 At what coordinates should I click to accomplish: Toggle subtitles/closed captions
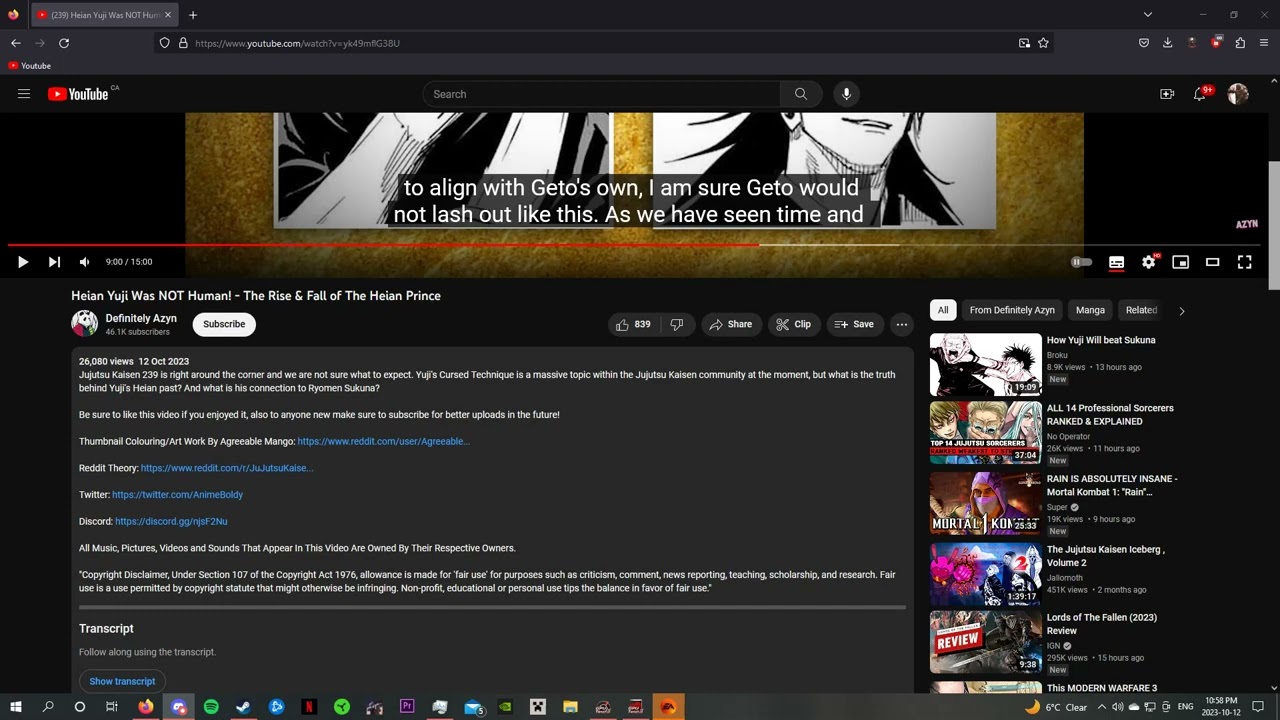click(x=1116, y=262)
